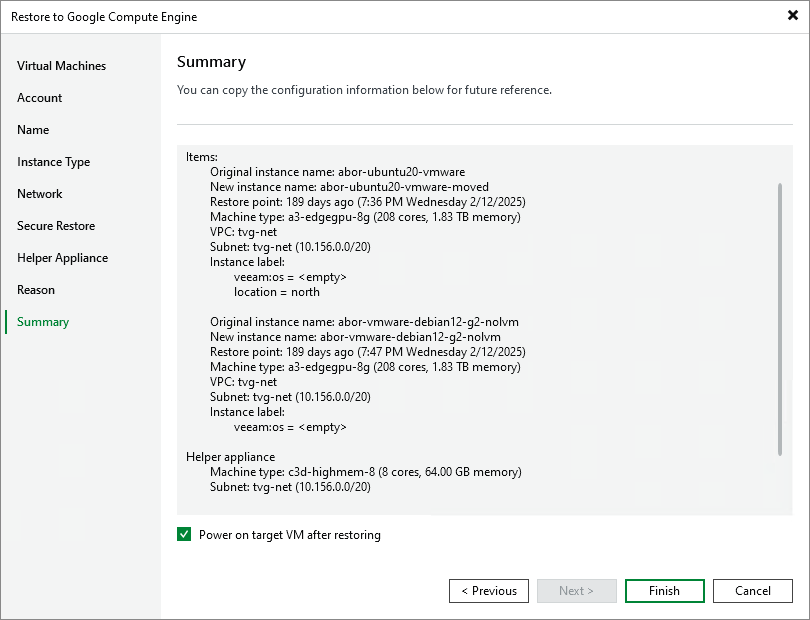Image resolution: width=810 pixels, height=620 pixels.
Task: Click the summary box vertical scrollbar
Action: [780, 319]
